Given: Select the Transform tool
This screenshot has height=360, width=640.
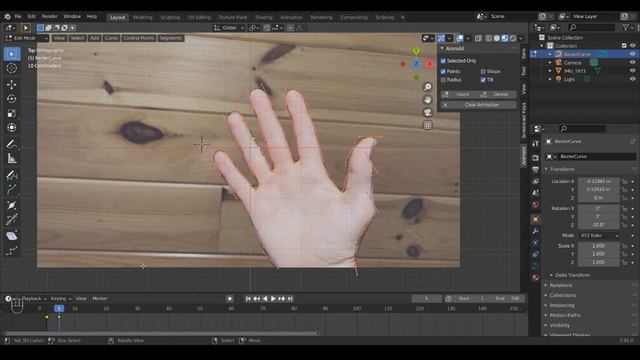Looking at the screenshot, I should click(x=12, y=127).
